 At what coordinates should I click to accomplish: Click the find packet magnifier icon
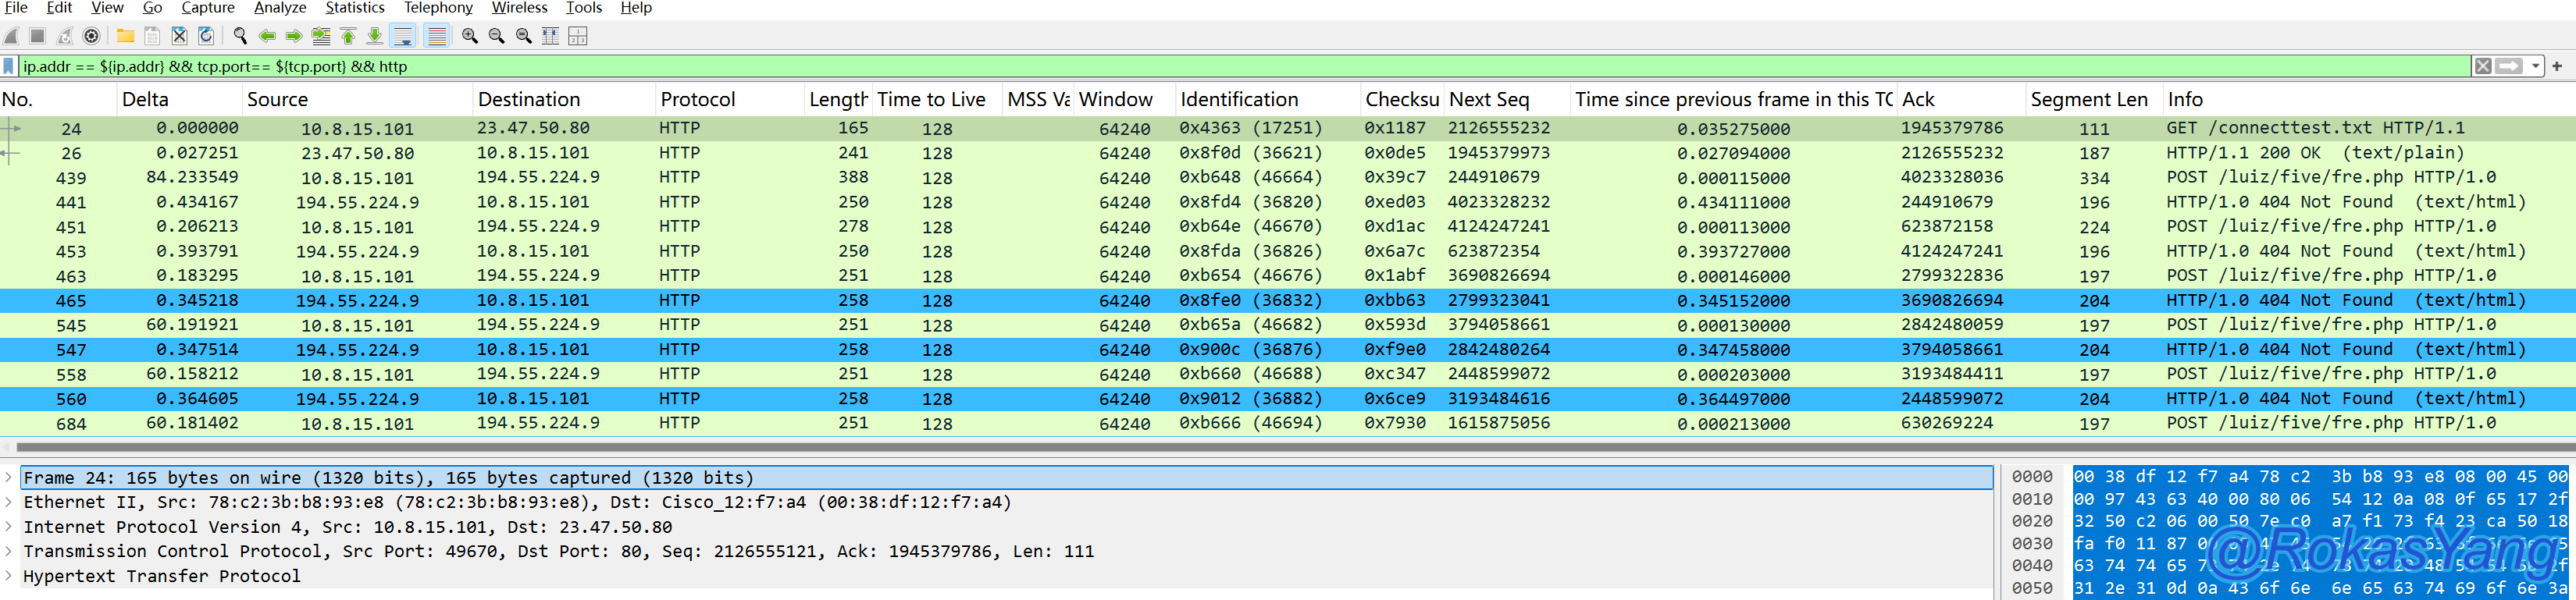coord(240,36)
